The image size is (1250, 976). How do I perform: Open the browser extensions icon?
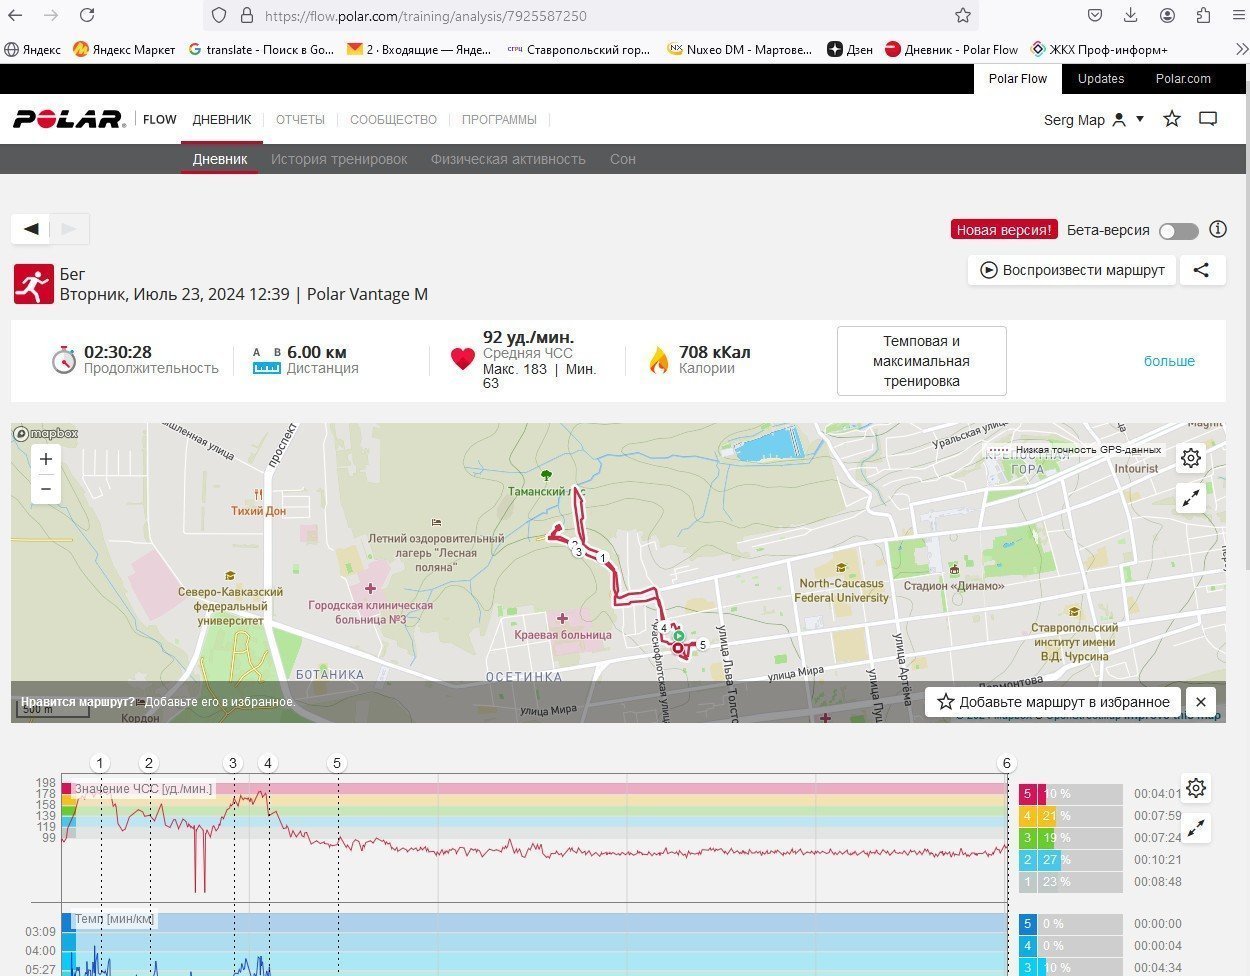pyautogui.click(x=1203, y=15)
